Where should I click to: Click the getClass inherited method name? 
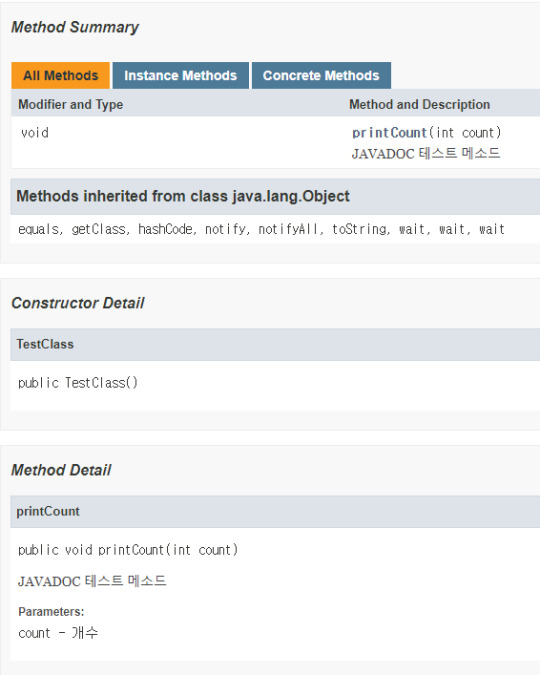[x=98, y=229]
